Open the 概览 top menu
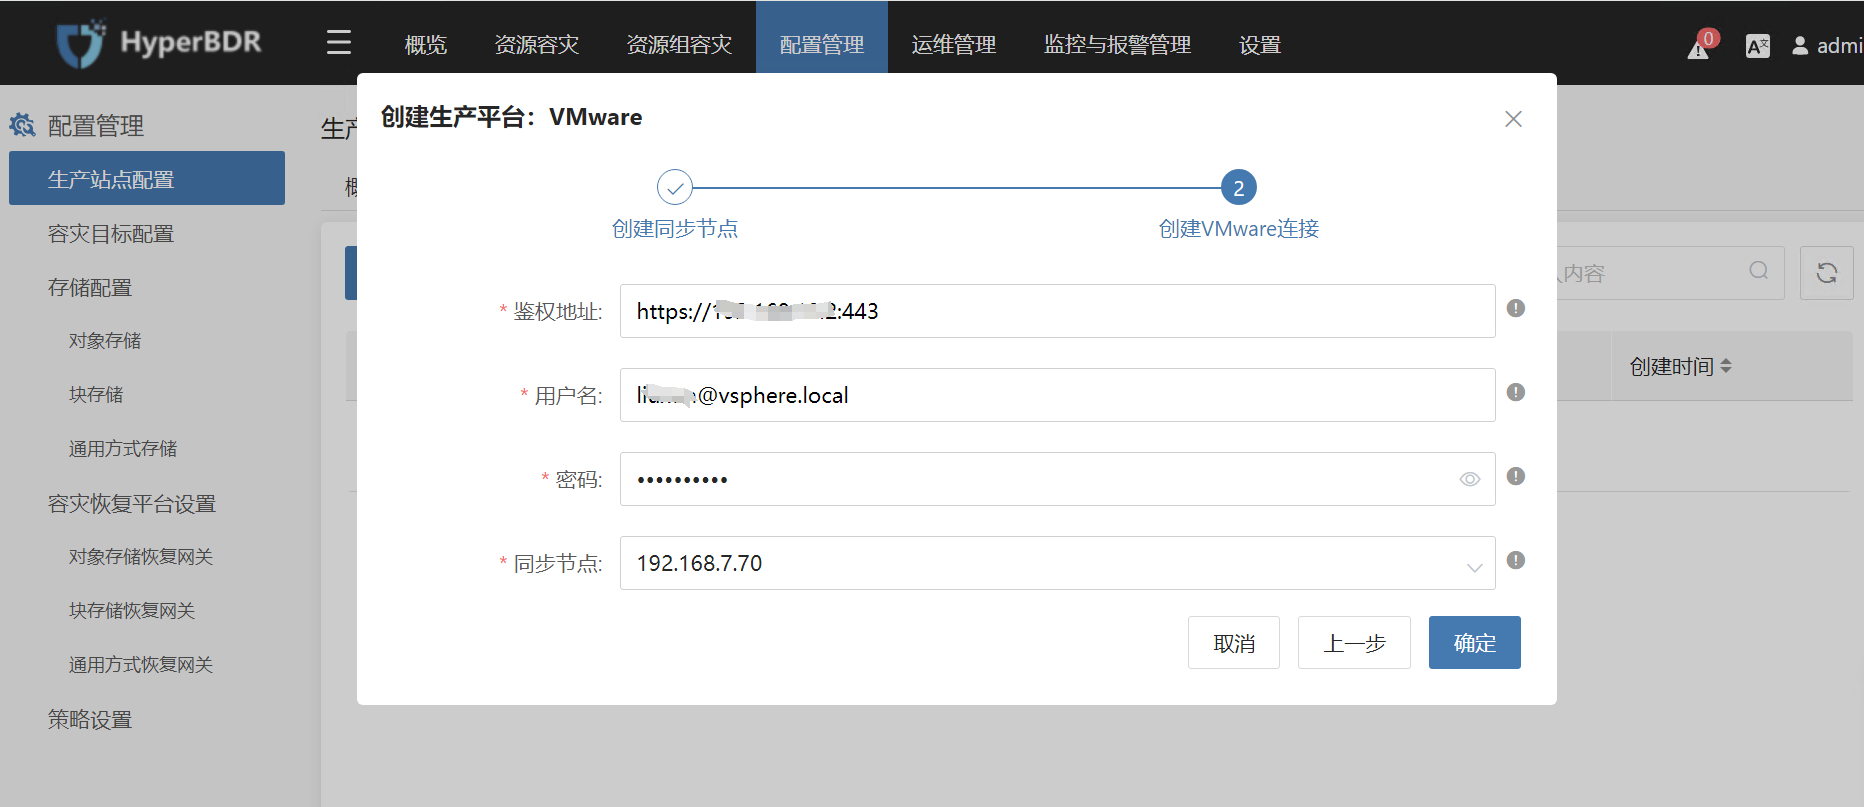1864x807 pixels. [x=425, y=44]
